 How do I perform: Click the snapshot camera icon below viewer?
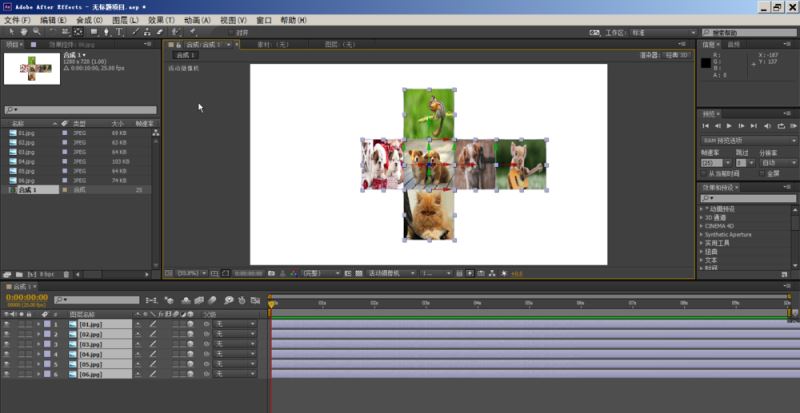pyautogui.click(x=271, y=273)
